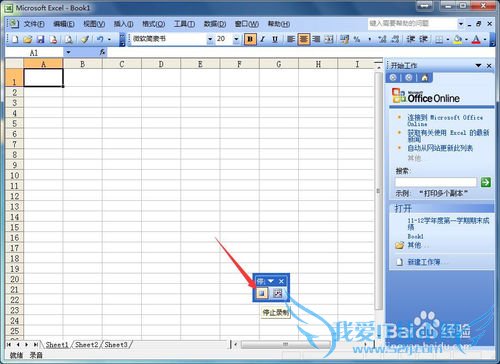Open the 工具(T) menu
Viewport: 500px width, 364px height.
pos(184,24)
